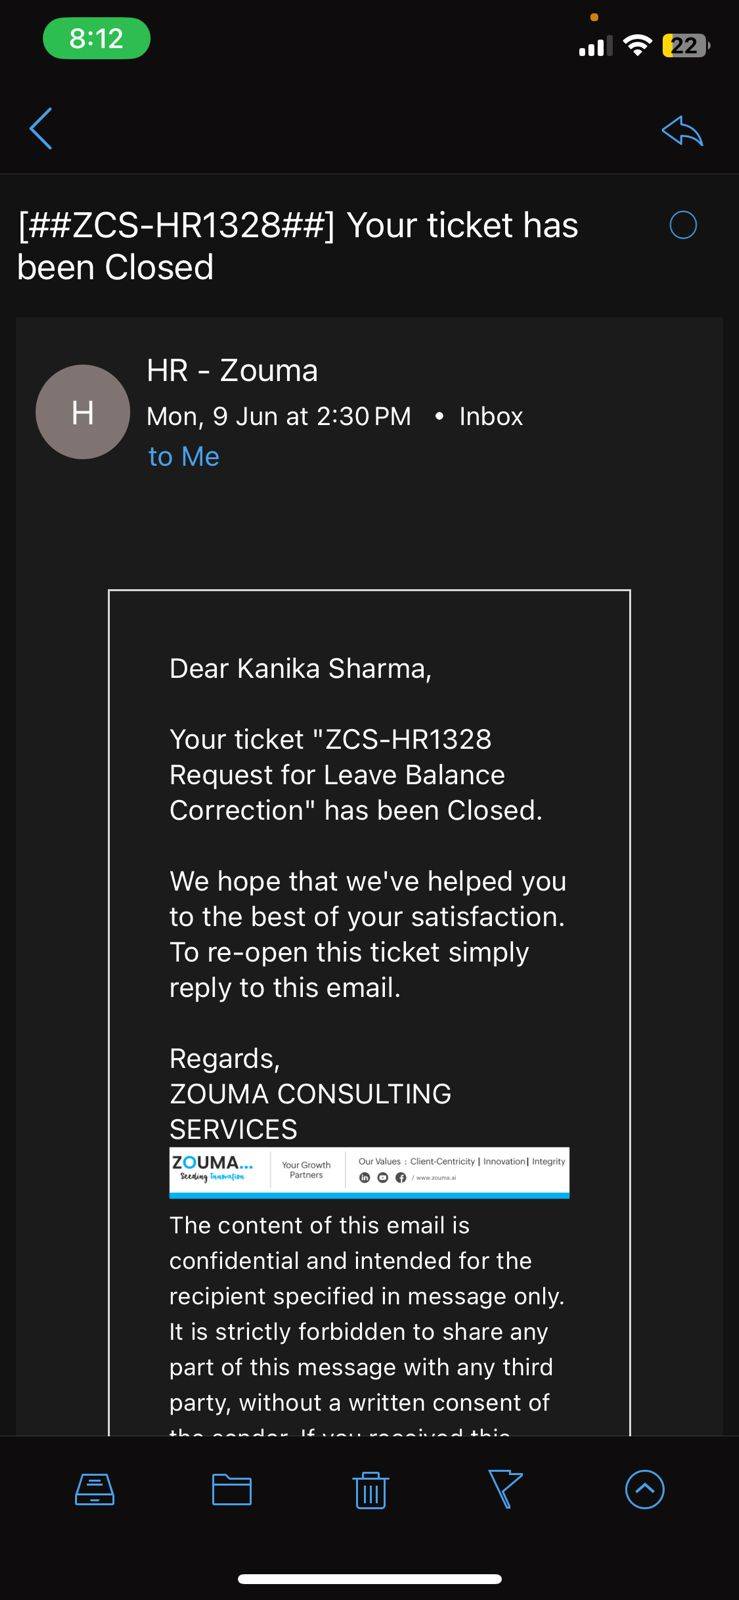Tap the 8:12 green status time pill

[x=96, y=39]
